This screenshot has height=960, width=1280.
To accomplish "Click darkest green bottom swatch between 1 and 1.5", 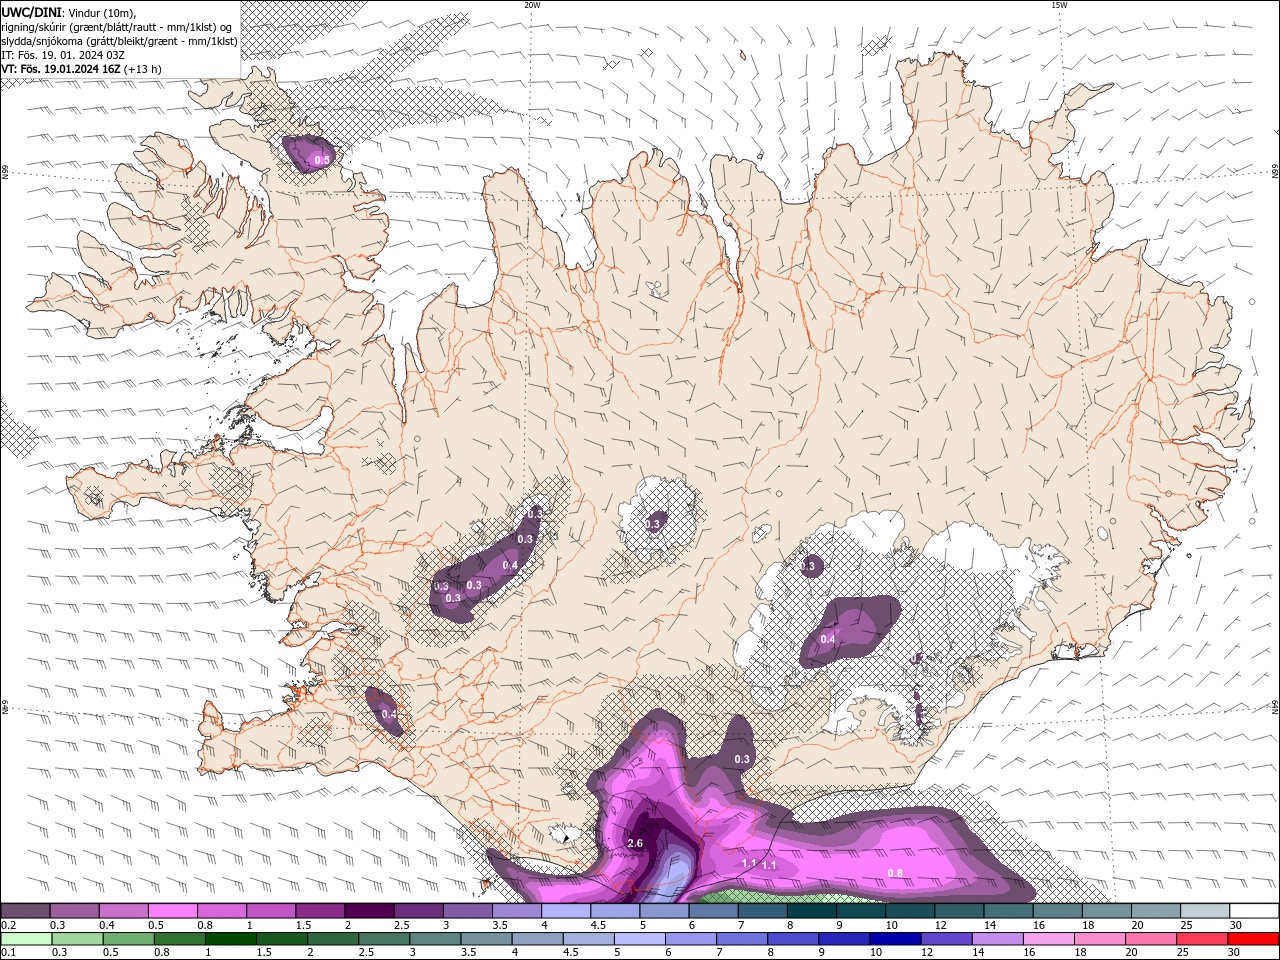I will pyautogui.click(x=230, y=939).
